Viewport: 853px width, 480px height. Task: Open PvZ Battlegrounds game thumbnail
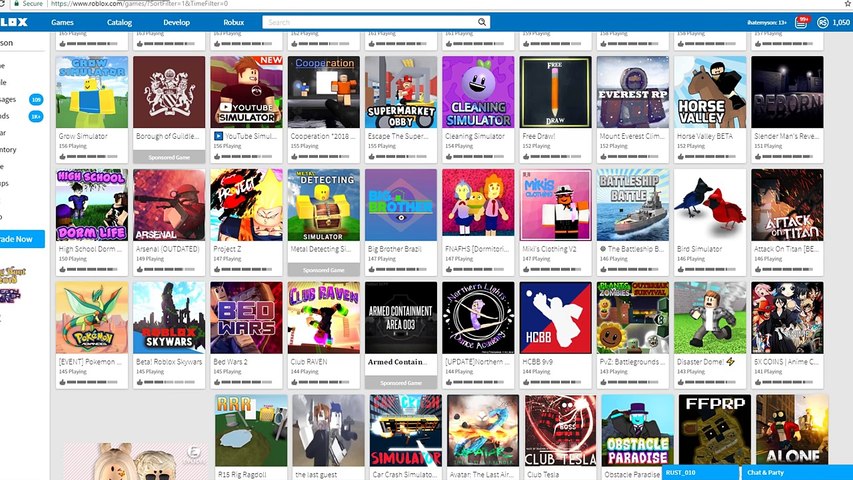pyautogui.click(x=633, y=318)
